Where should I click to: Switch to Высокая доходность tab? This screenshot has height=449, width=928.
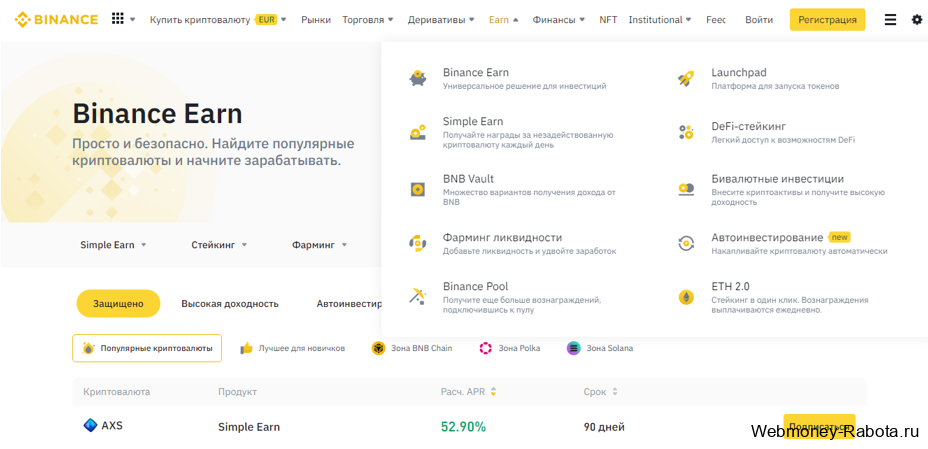pos(230,303)
